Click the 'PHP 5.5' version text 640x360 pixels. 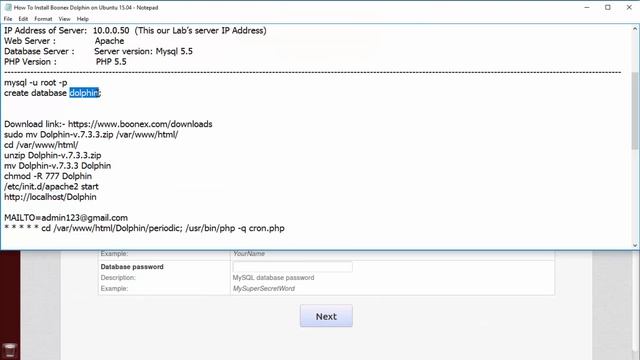111,62
